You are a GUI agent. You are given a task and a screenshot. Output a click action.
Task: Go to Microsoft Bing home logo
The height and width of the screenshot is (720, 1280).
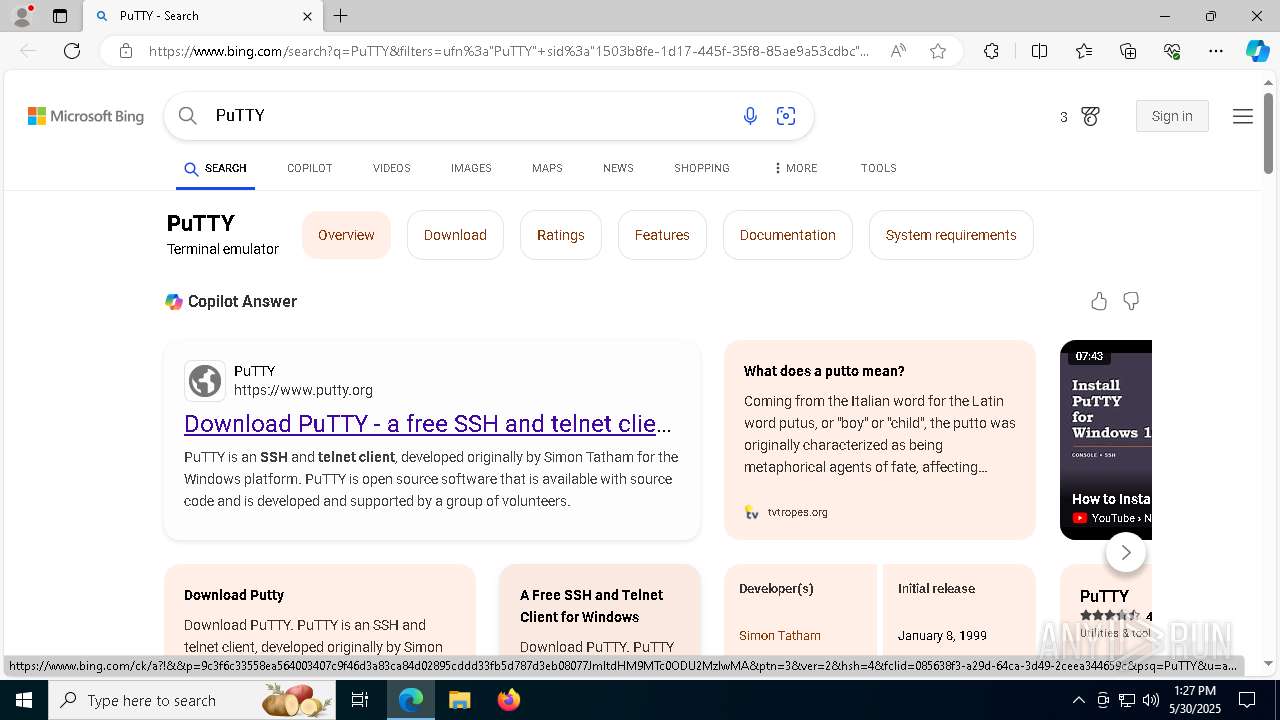pyautogui.click(x=86, y=116)
